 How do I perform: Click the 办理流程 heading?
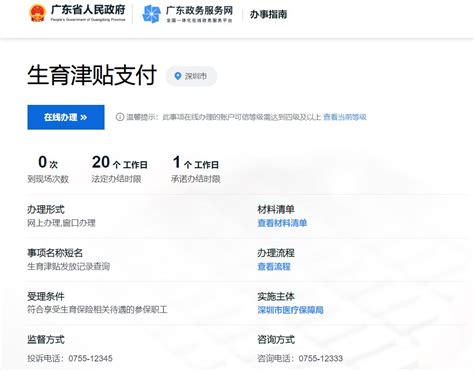click(x=276, y=253)
